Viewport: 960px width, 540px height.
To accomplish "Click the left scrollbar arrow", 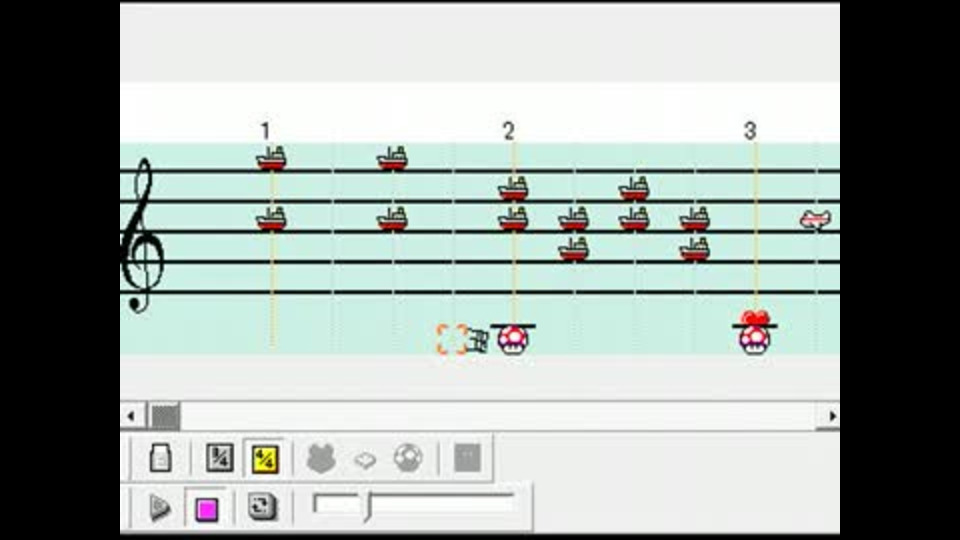I will (132, 416).
